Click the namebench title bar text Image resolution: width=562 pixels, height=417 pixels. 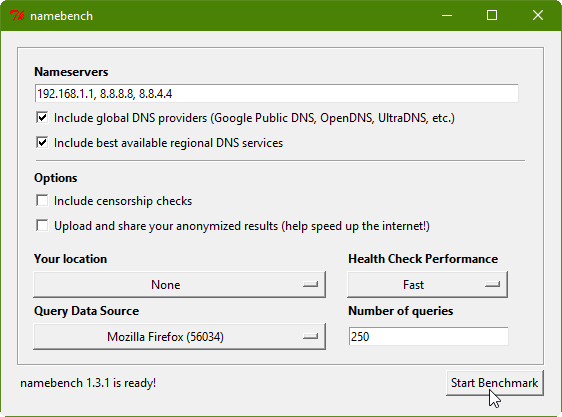[x=61, y=16]
